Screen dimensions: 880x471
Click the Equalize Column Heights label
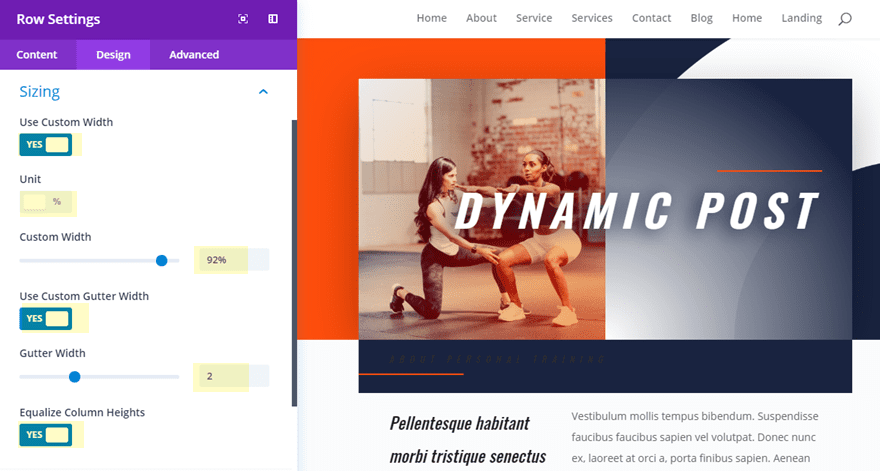tap(82, 412)
